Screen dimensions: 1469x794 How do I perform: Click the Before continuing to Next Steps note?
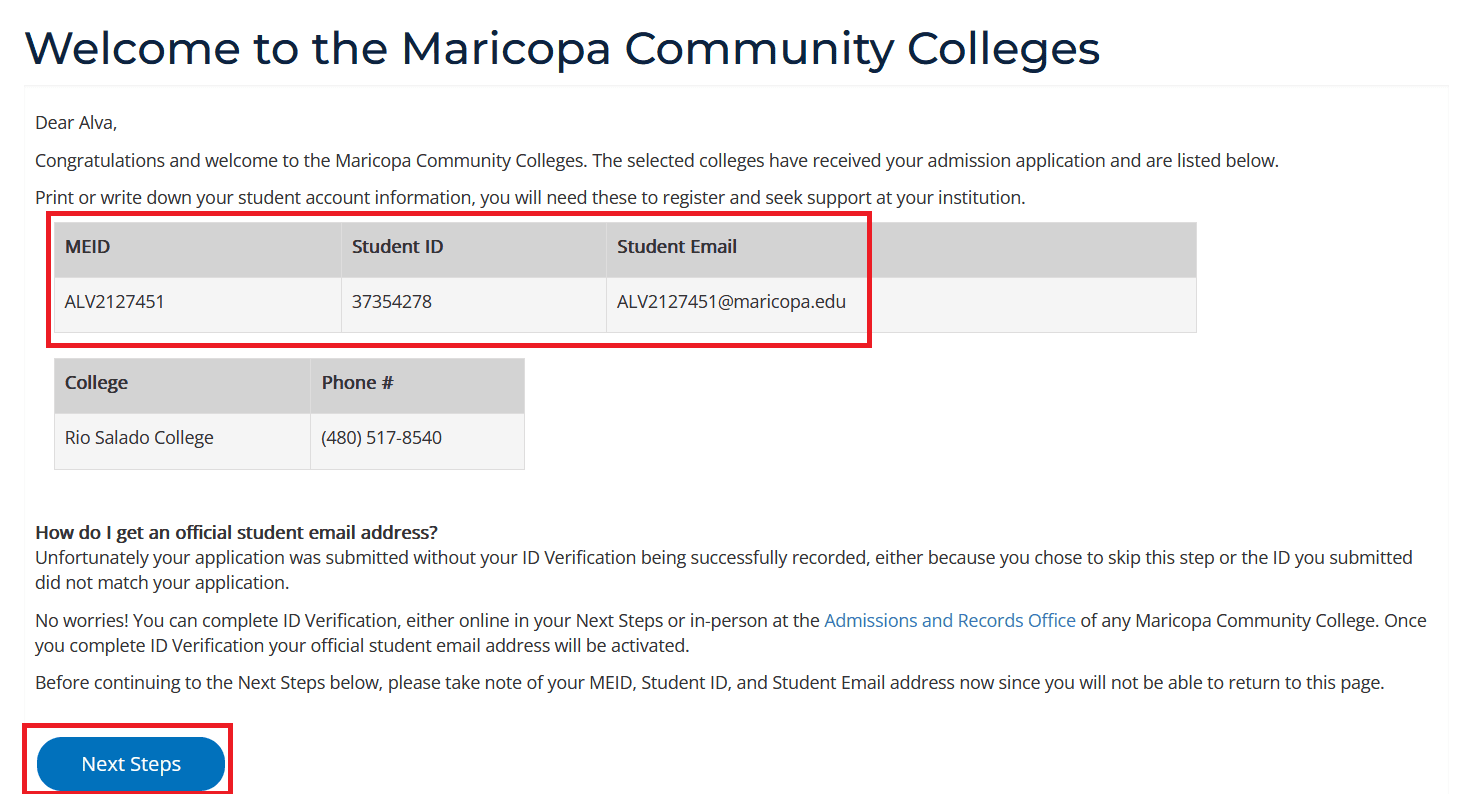point(709,684)
